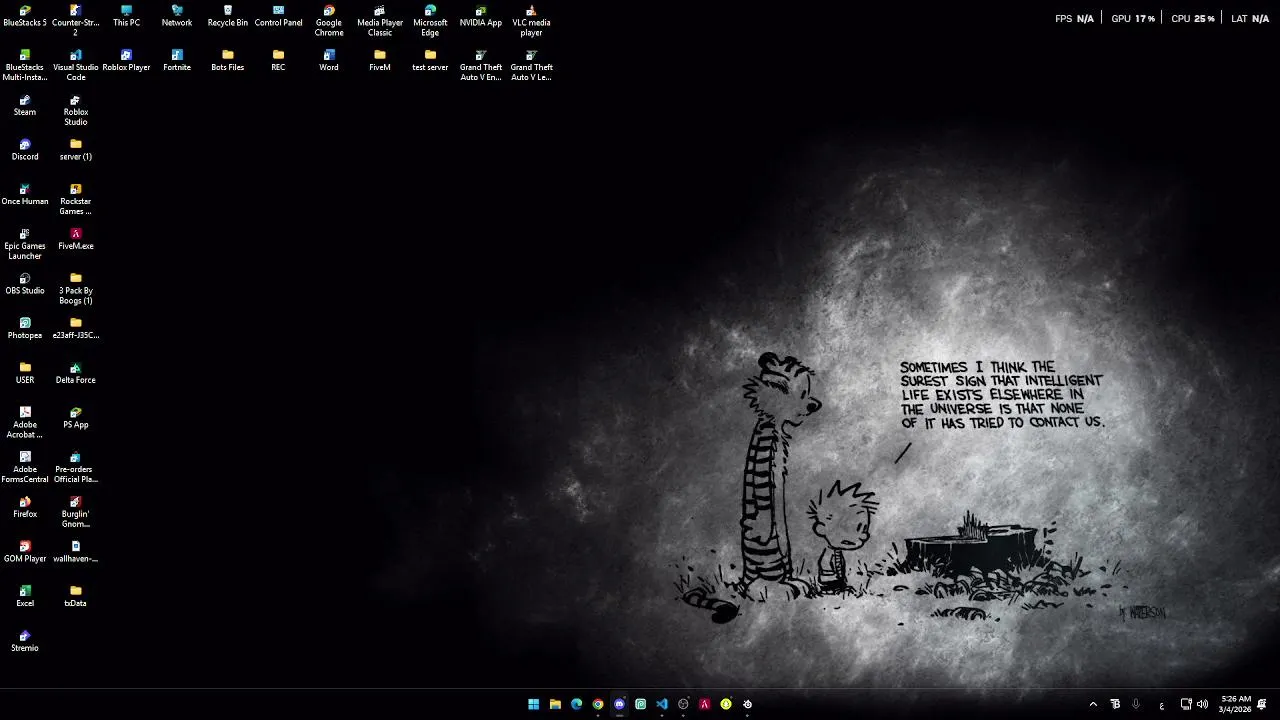Select the Pre-orders Official Pla... shortcut

75,467
